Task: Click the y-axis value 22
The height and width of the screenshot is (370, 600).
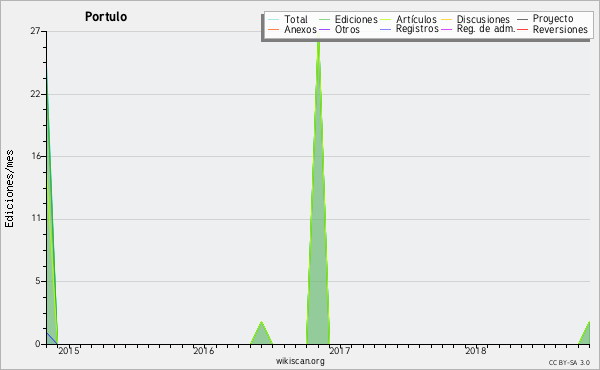Action: (35, 94)
